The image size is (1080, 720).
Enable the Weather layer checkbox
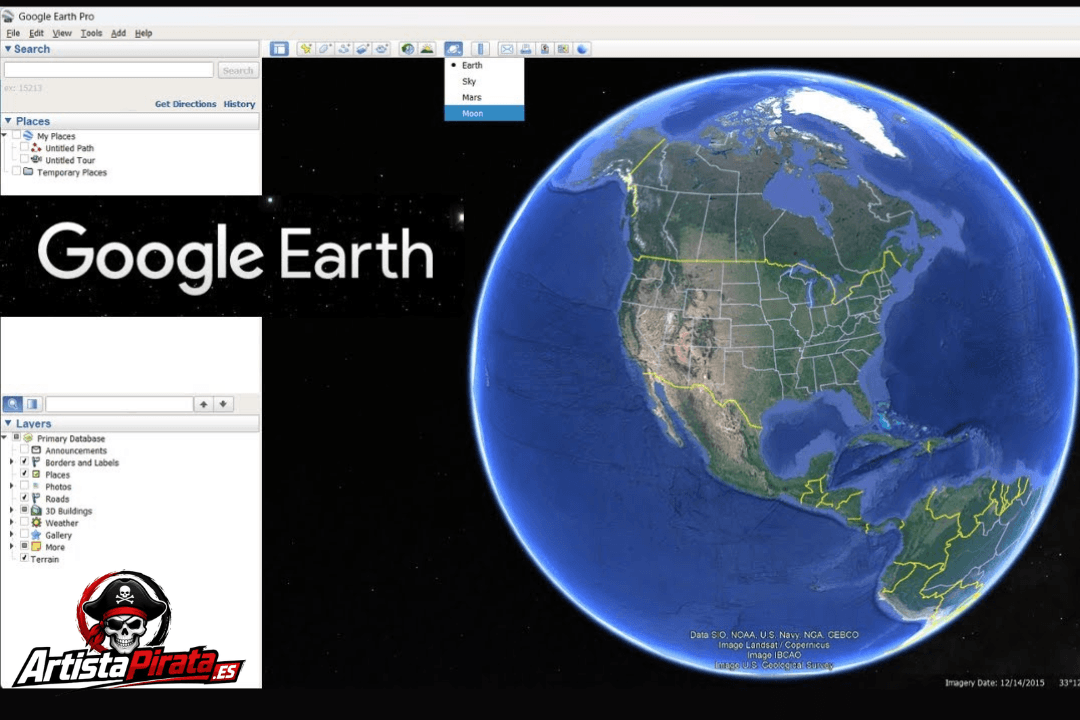24,522
